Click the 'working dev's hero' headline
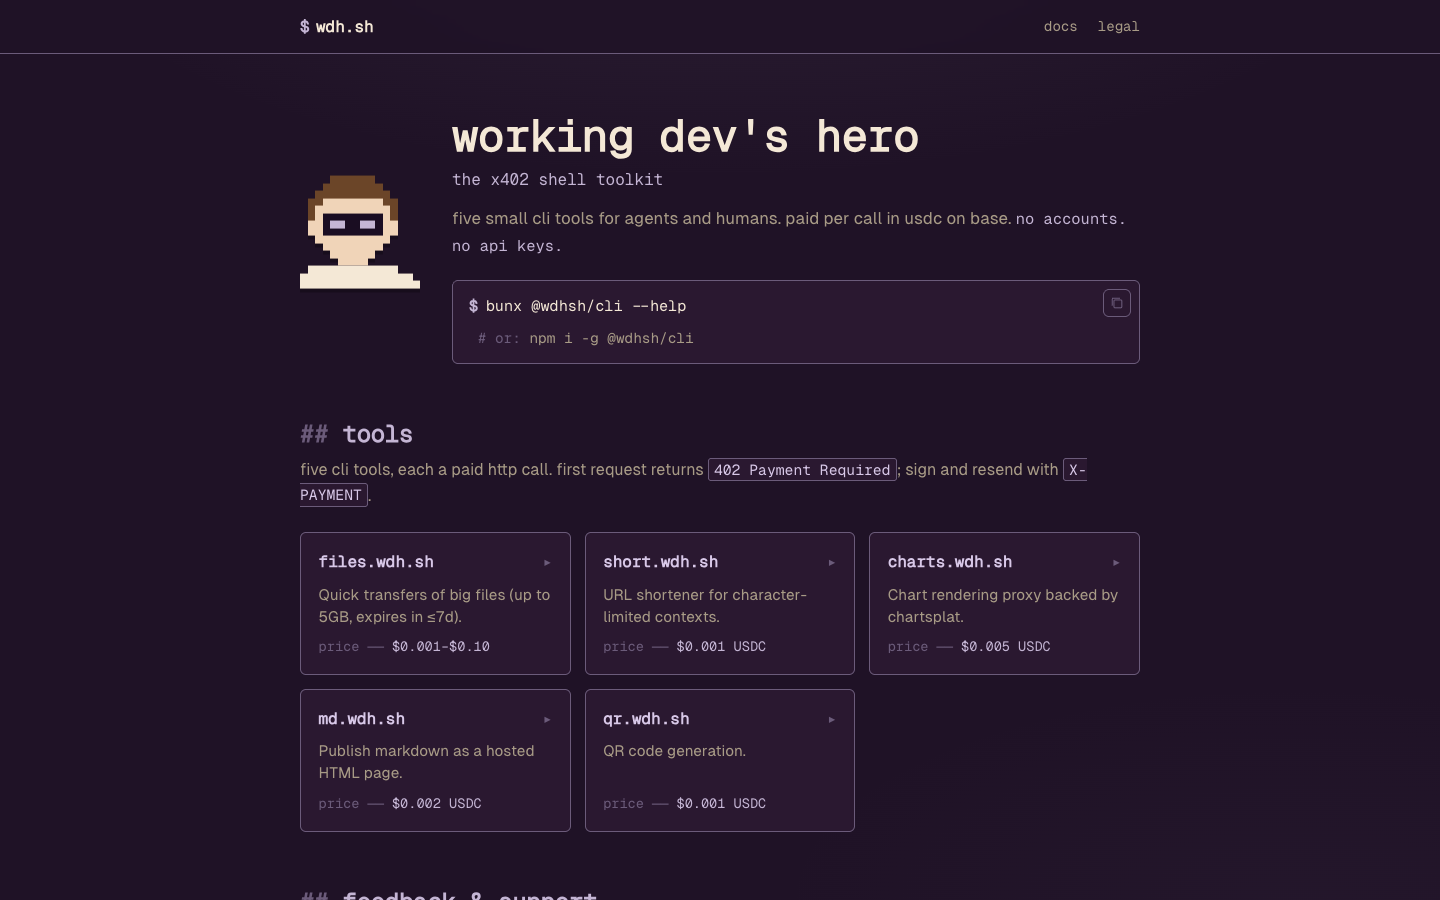Viewport: 1440px width, 900px height. coord(685,137)
